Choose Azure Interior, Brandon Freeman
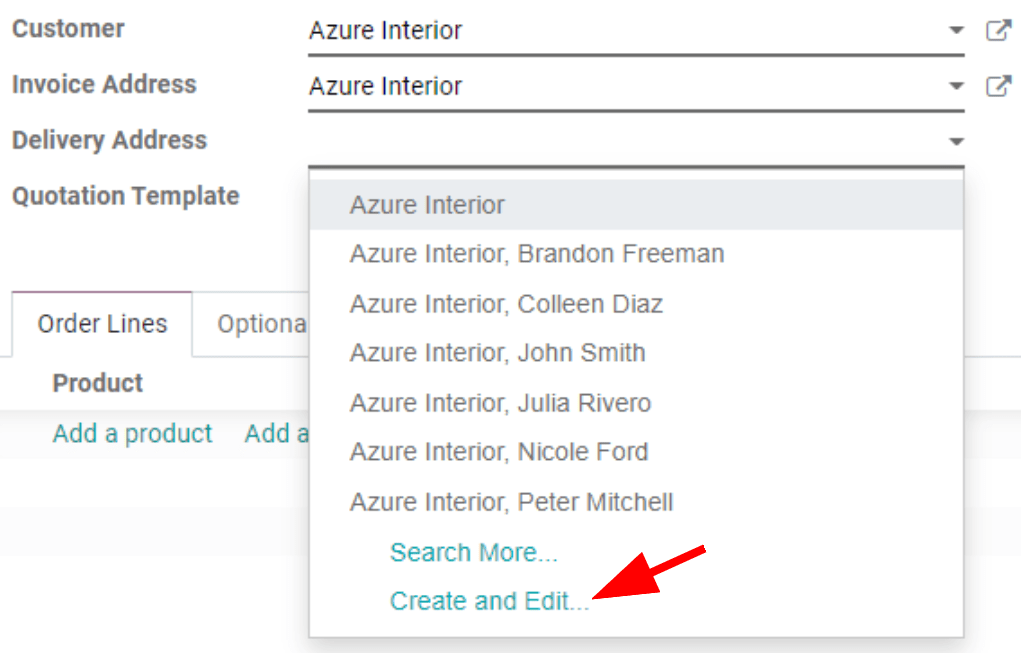1021x655 pixels. coord(636,254)
